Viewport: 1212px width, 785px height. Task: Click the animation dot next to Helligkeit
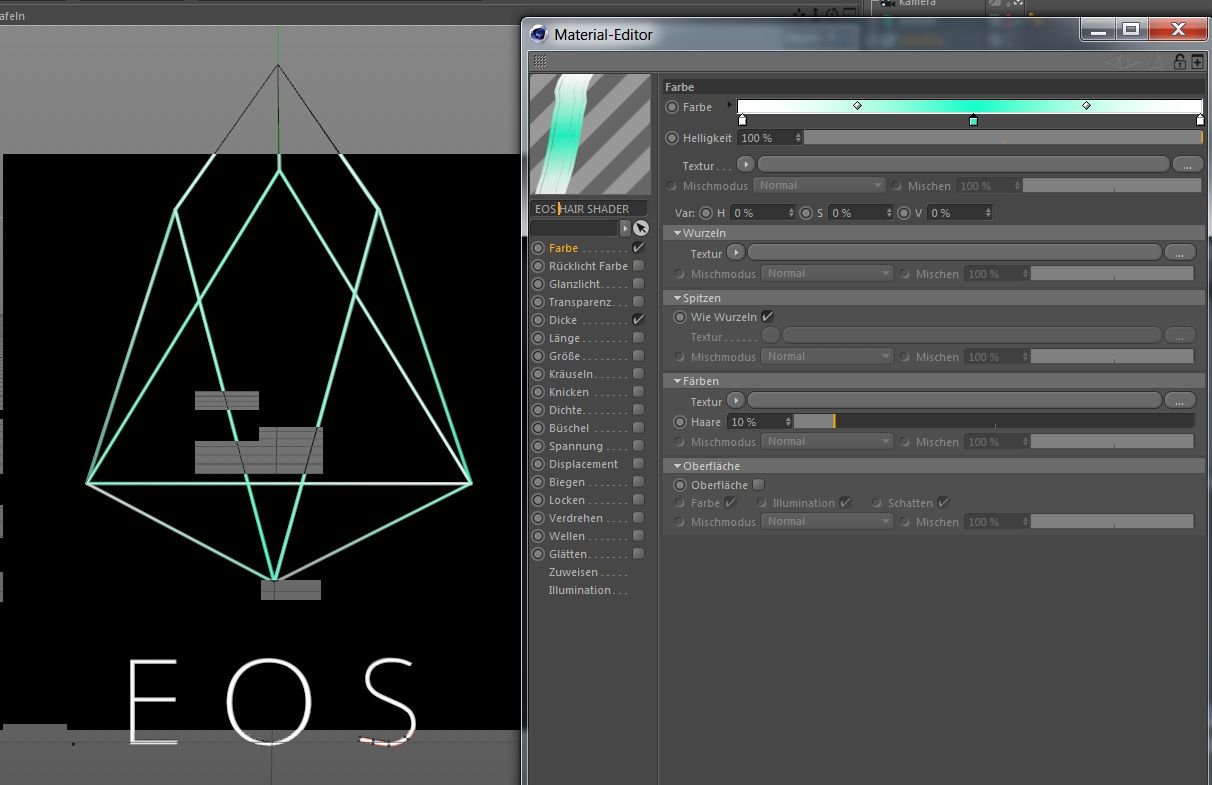coord(672,138)
